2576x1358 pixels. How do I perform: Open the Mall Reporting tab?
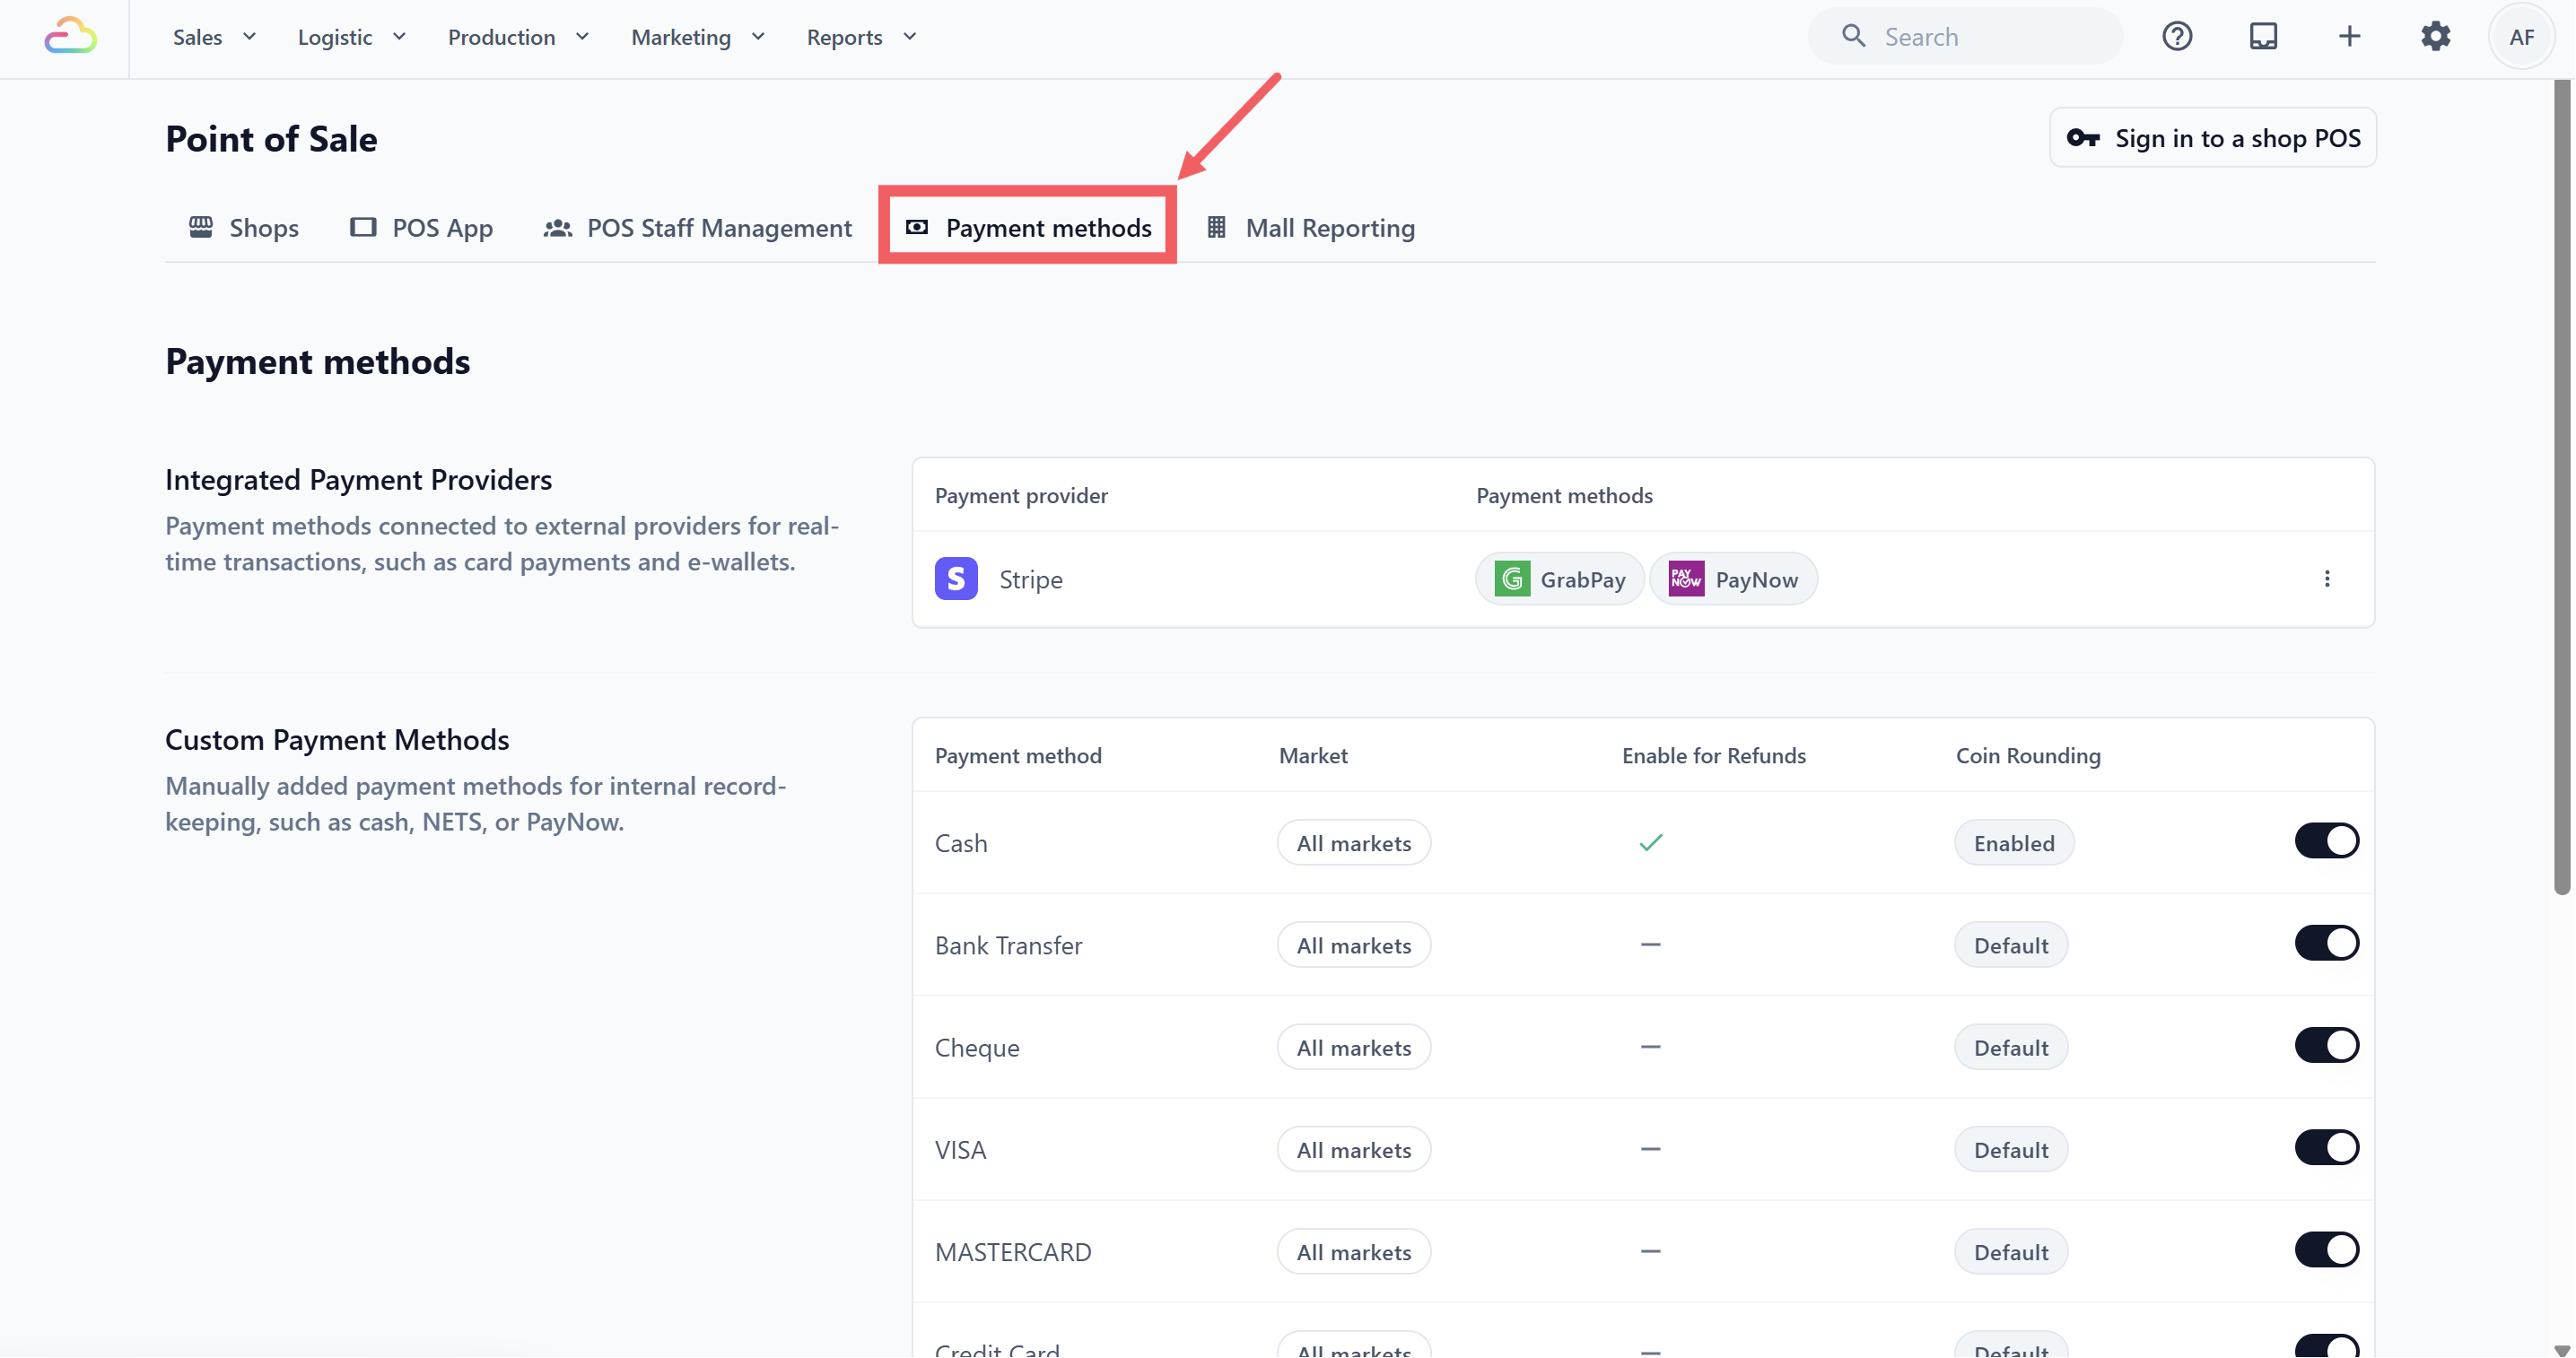[x=1309, y=228]
